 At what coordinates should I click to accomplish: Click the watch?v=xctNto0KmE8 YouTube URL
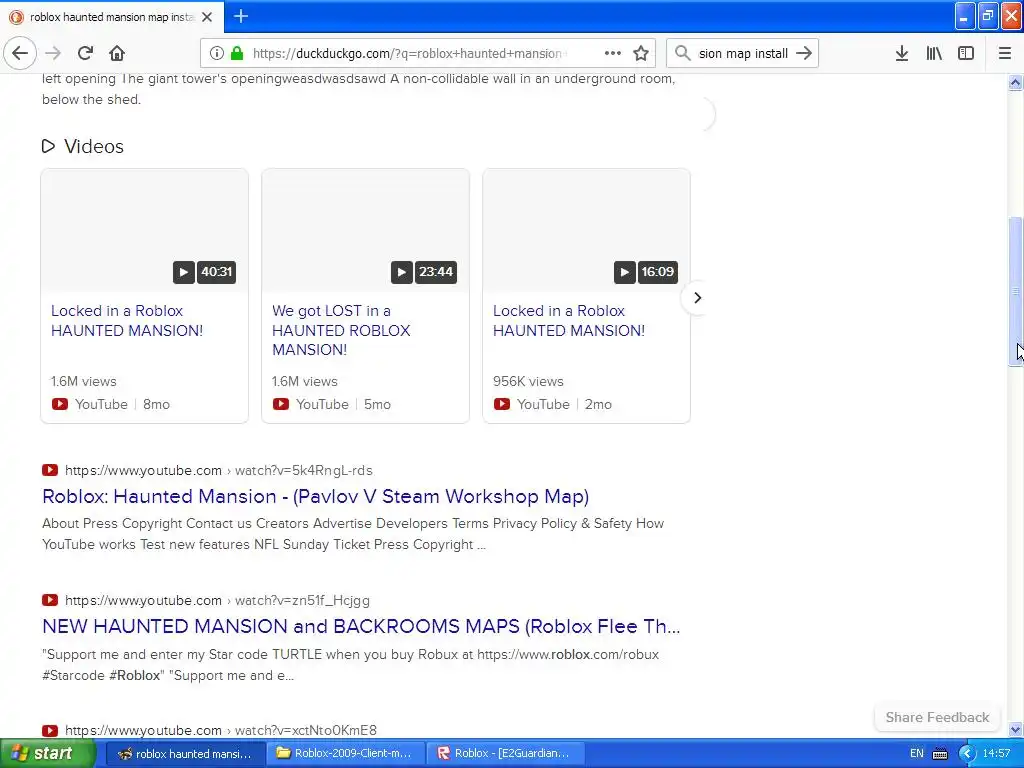tap(221, 730)
